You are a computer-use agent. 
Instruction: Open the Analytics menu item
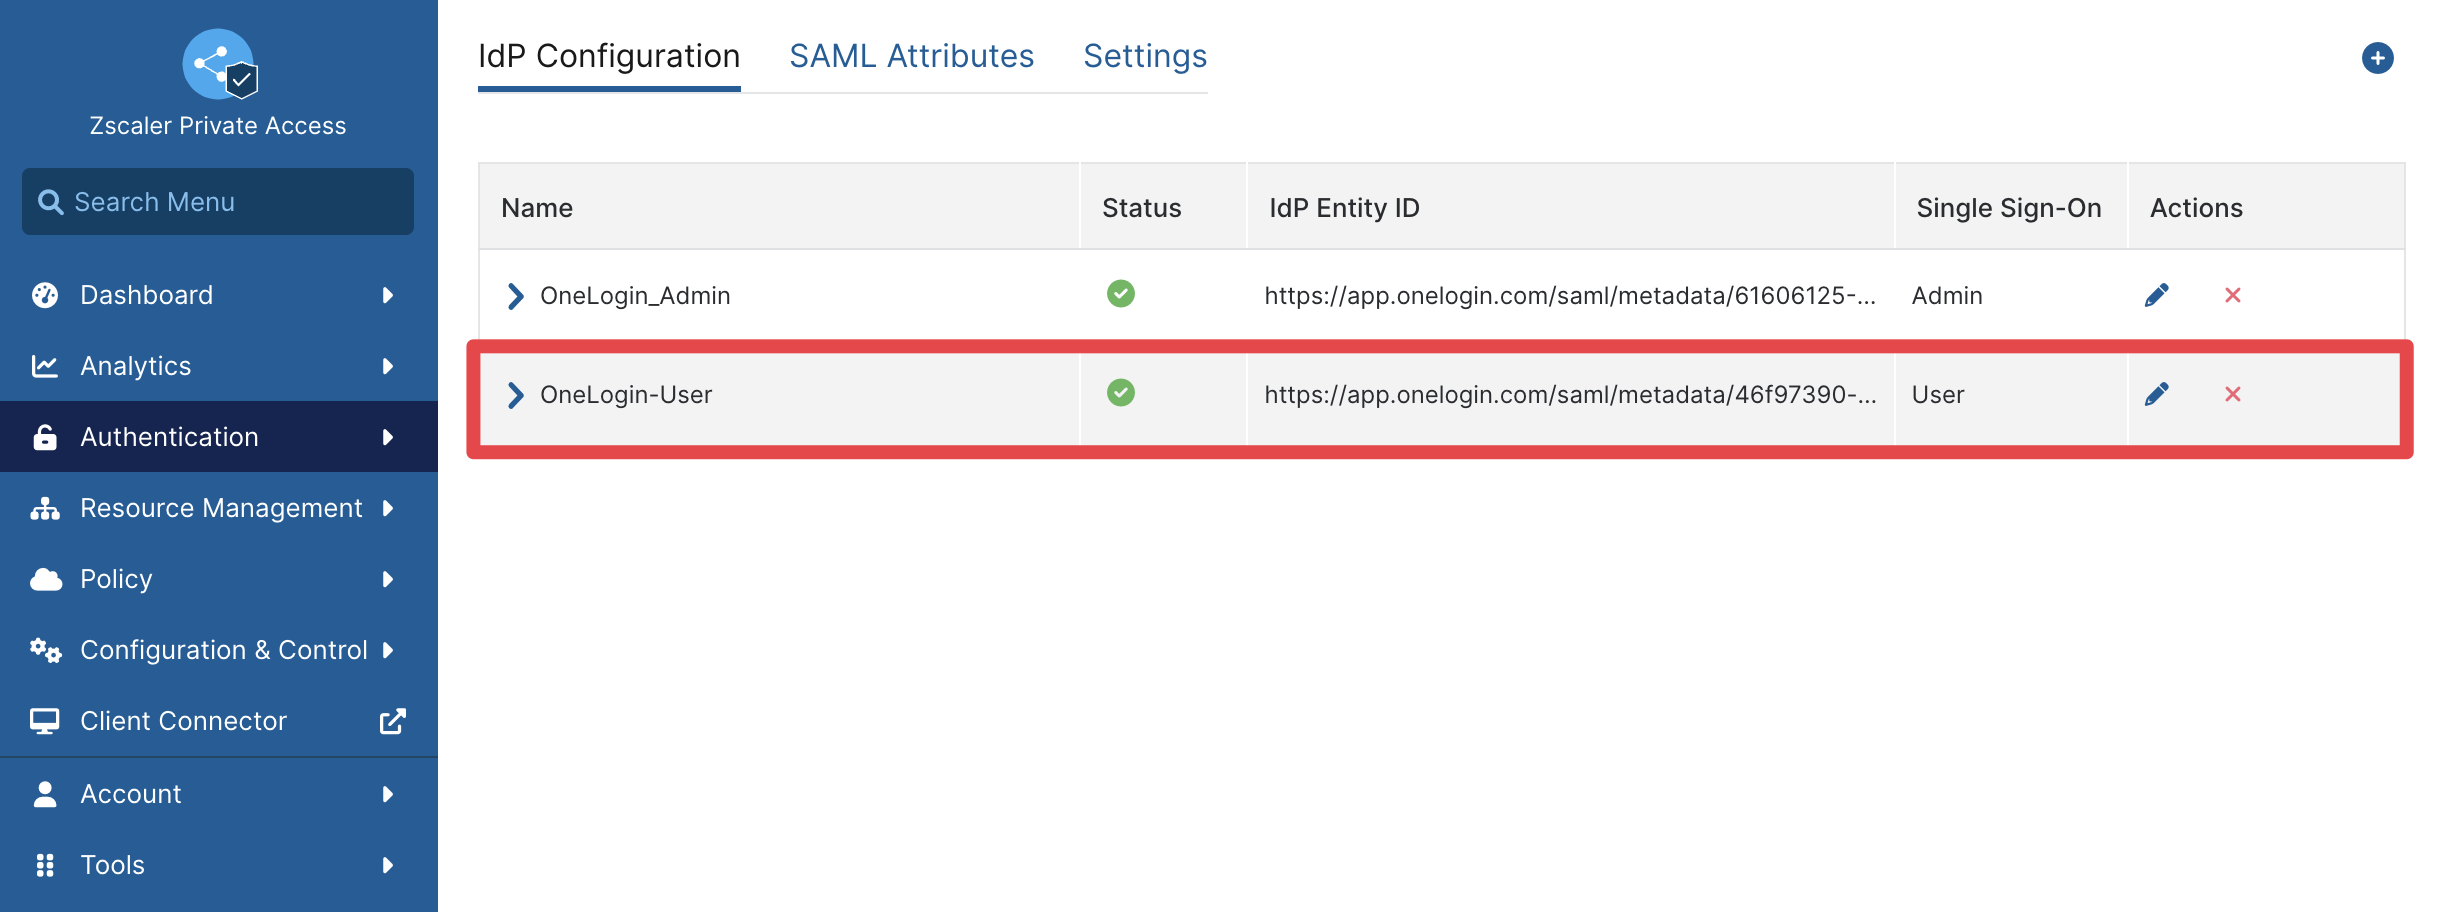(x=219, y=366)
